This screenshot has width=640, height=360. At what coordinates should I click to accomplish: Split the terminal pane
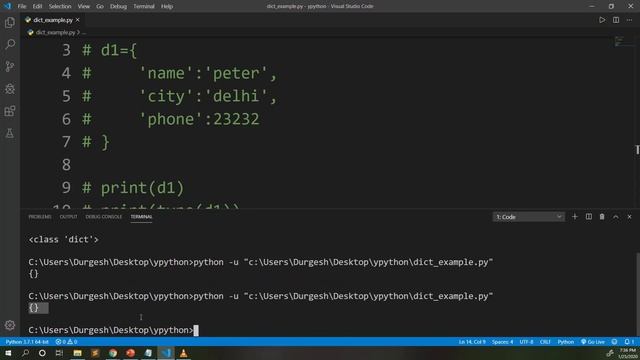pos(589,217)
